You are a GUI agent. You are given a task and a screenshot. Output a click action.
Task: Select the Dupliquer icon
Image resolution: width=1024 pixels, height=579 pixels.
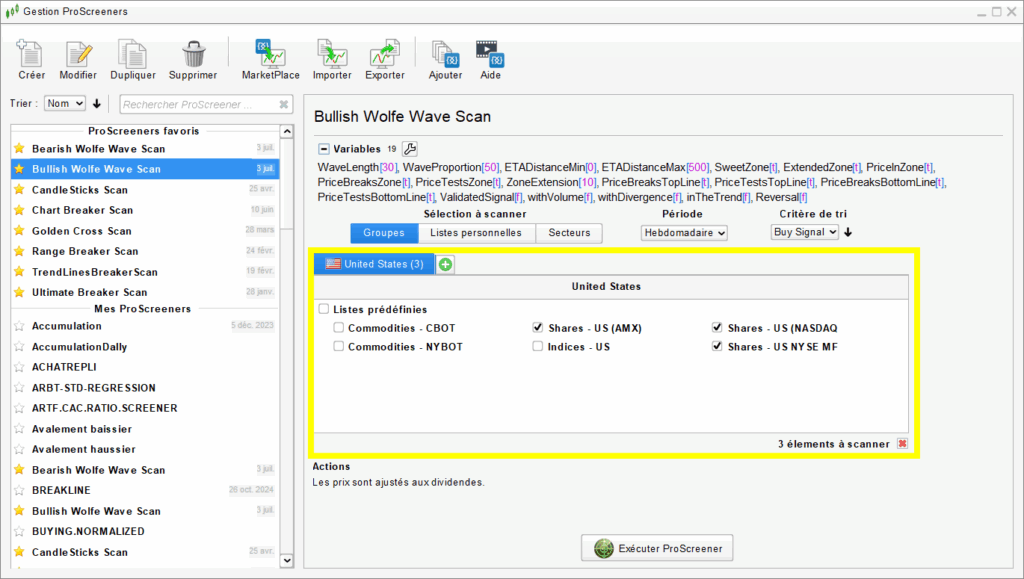tap(133, 57)
